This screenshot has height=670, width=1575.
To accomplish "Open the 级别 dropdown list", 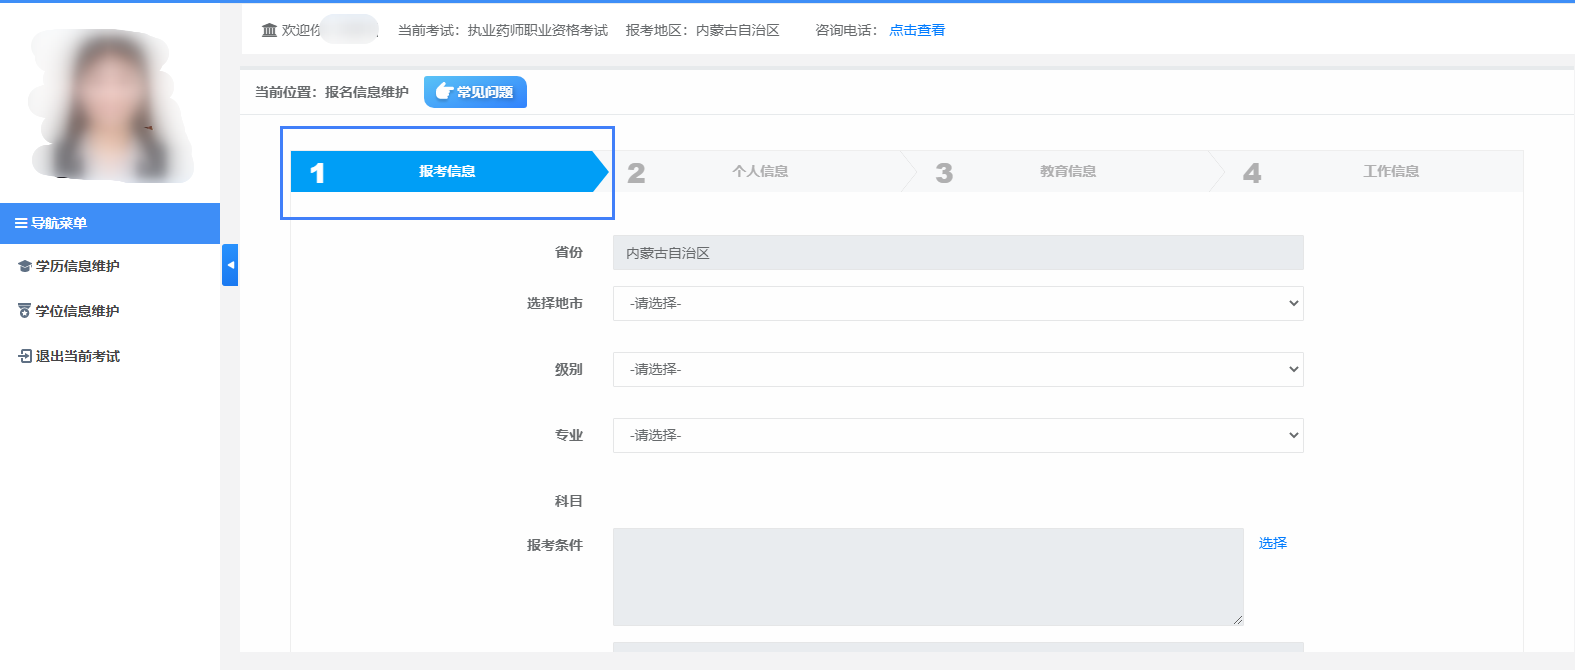I will point(957,369).
